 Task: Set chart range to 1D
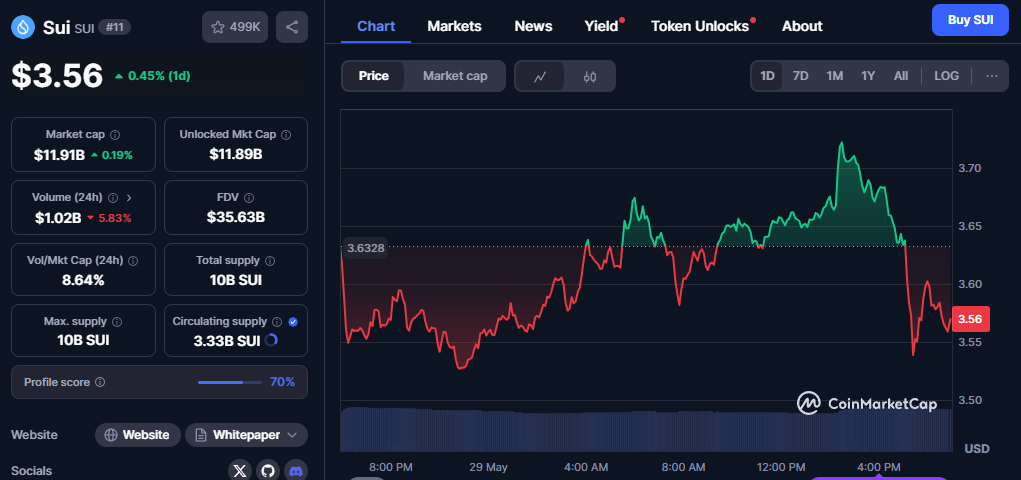point(768,76)
